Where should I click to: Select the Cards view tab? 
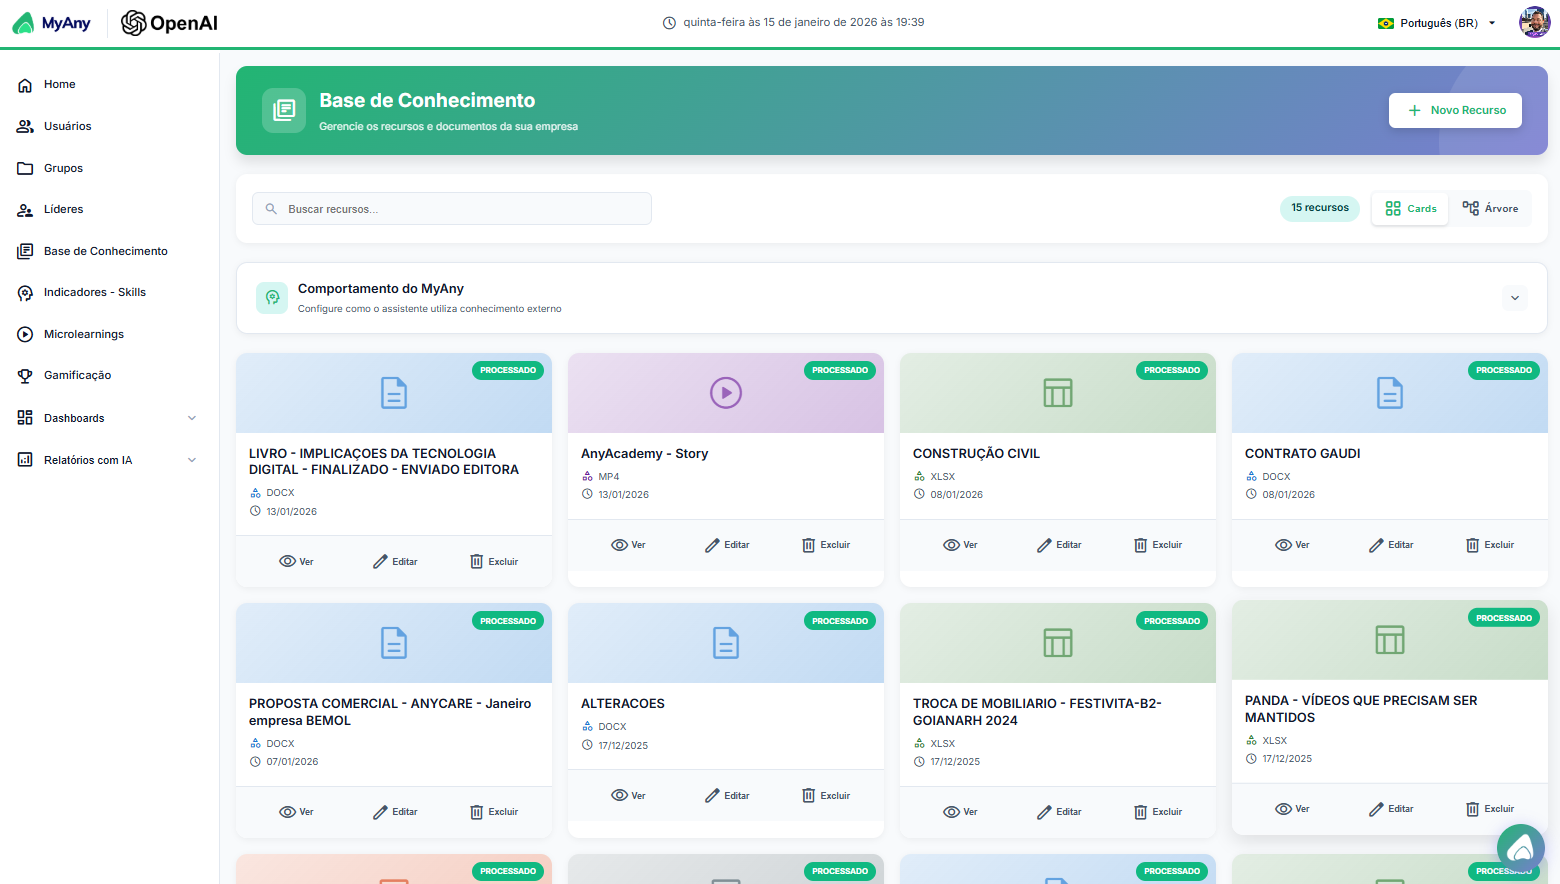tap(1410, 208)
